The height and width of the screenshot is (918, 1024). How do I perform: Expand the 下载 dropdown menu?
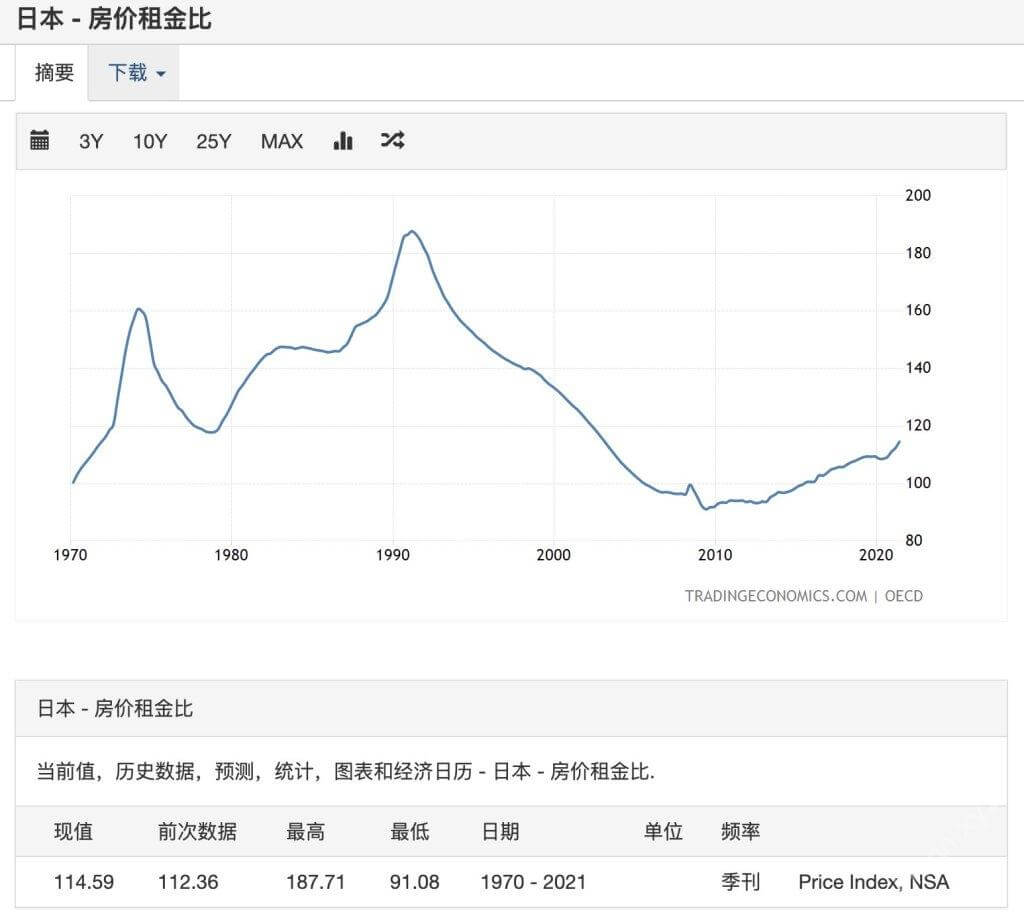[x=136, y=73]
